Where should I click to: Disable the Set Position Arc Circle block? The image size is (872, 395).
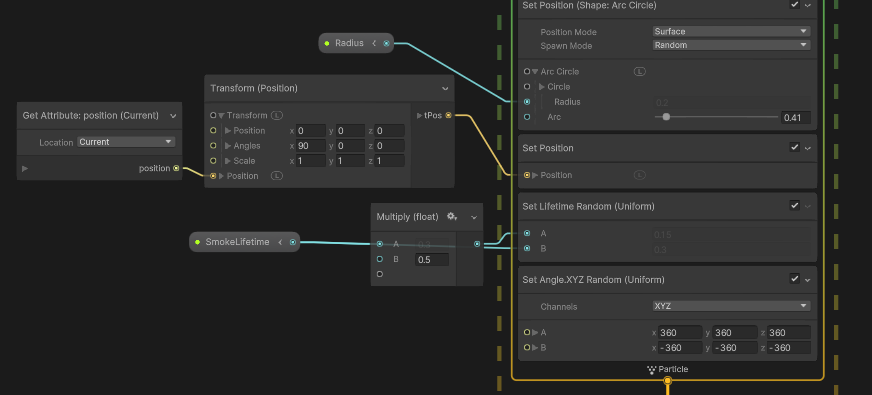point(795,4)
